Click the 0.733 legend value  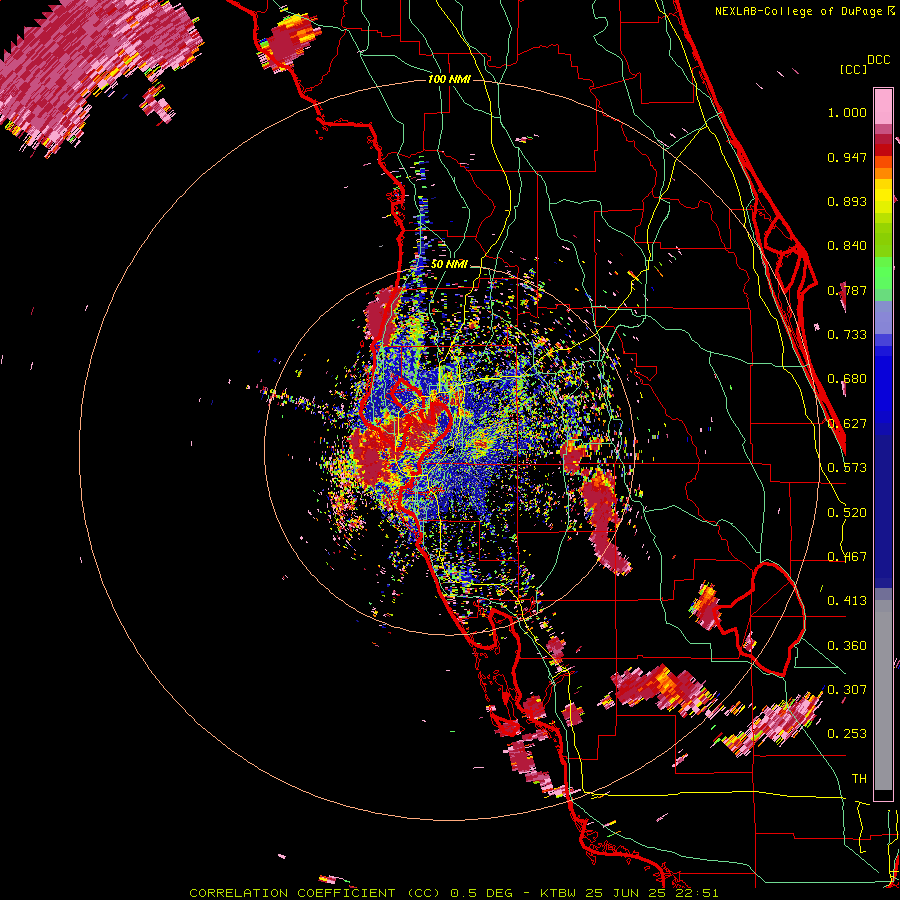(x=847, y=335)
